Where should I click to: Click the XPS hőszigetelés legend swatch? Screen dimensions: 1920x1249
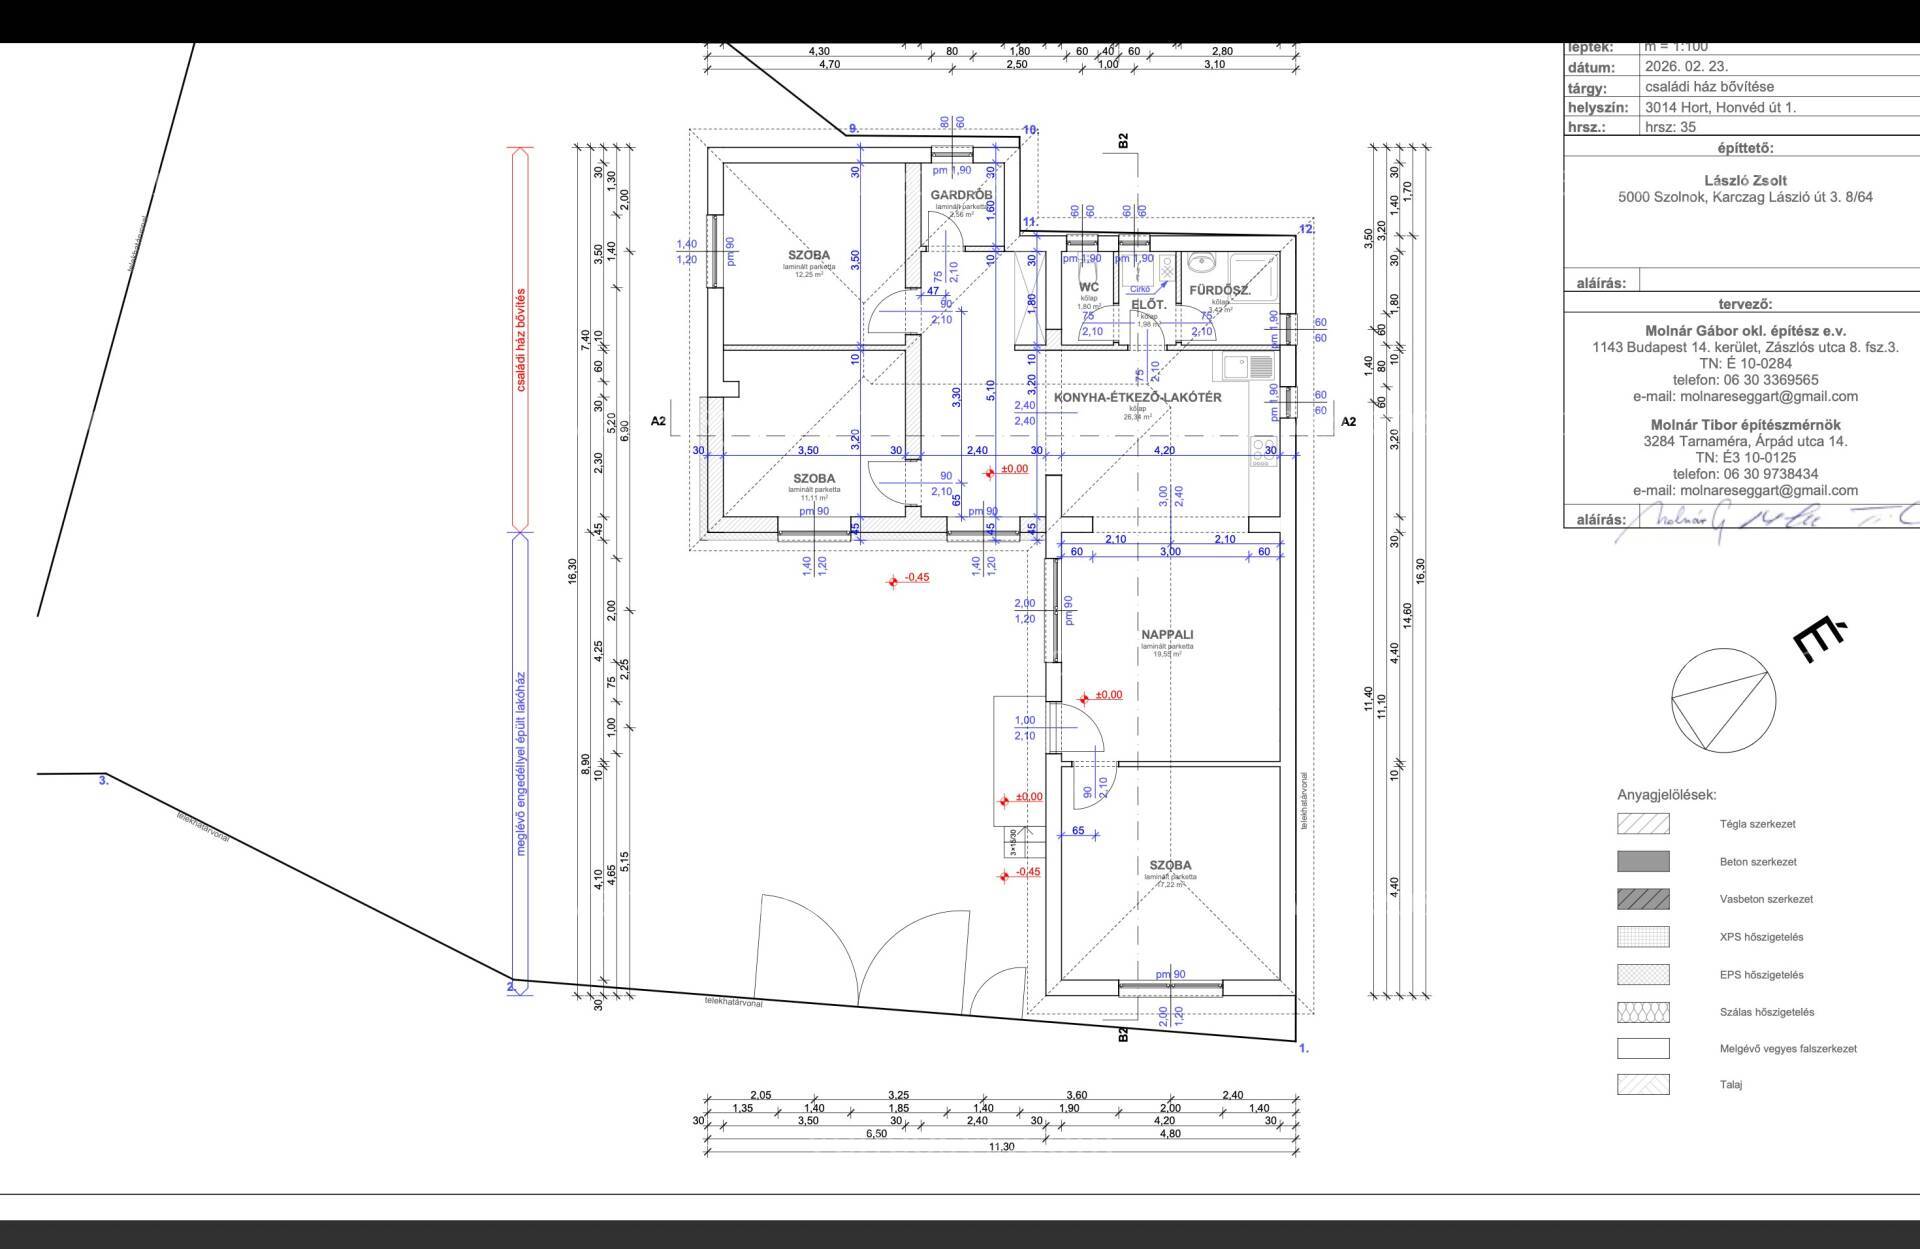(x=1643, y=937)
